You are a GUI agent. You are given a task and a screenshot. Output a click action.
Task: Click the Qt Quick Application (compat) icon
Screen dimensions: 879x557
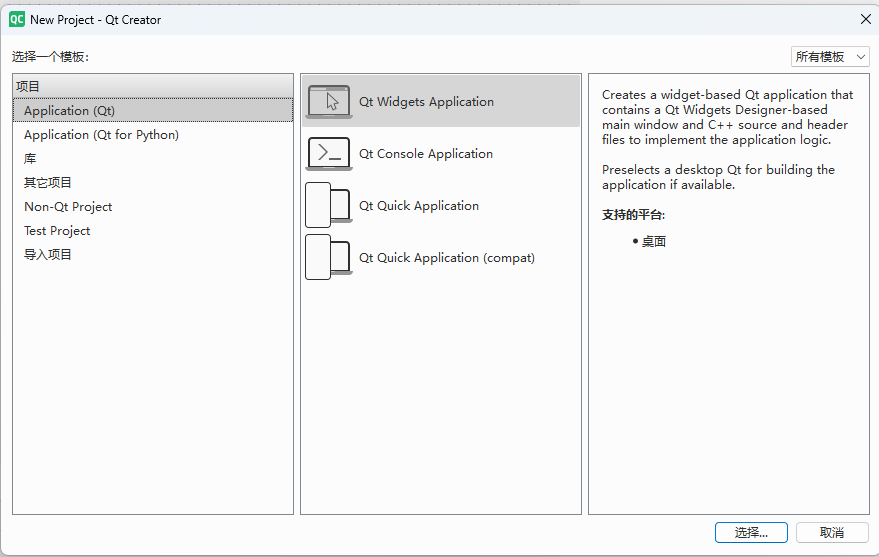tap(329, 257)
